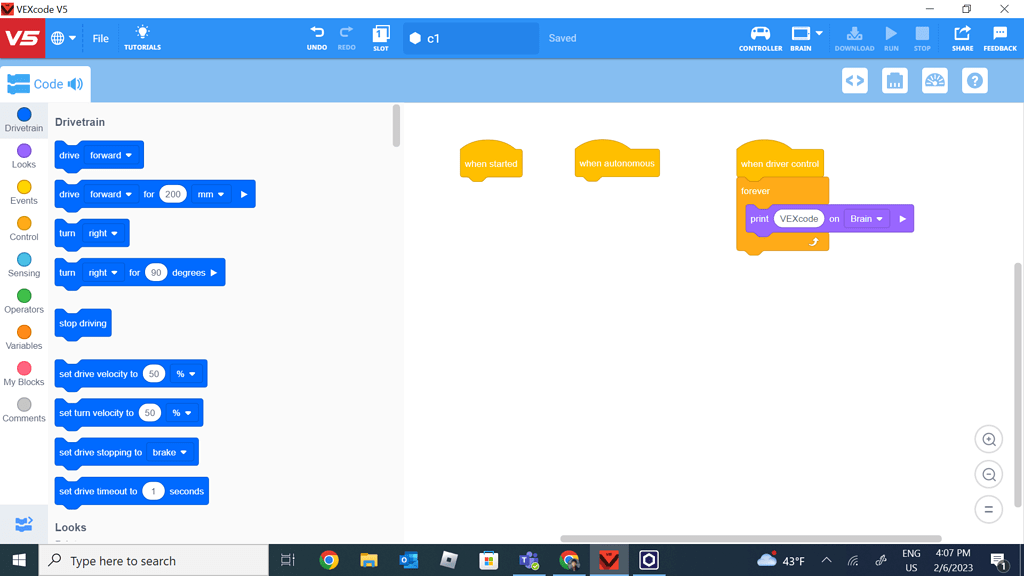Open the Devices window icon
Screen dimensions: 1024x576
894,80
